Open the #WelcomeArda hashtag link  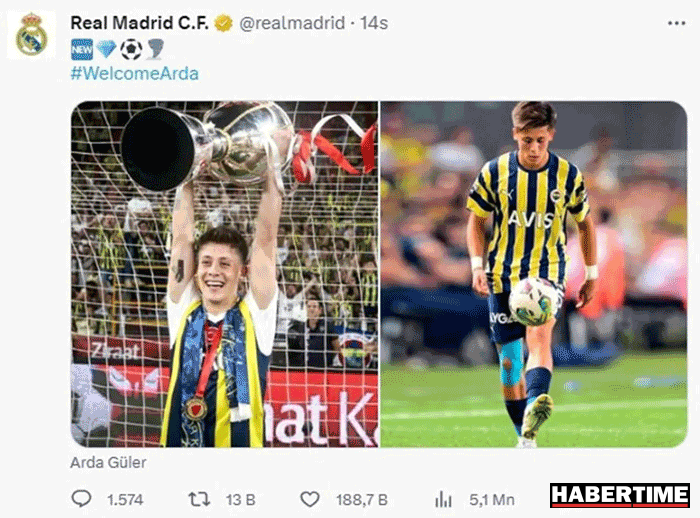click(x=134, y=73)
